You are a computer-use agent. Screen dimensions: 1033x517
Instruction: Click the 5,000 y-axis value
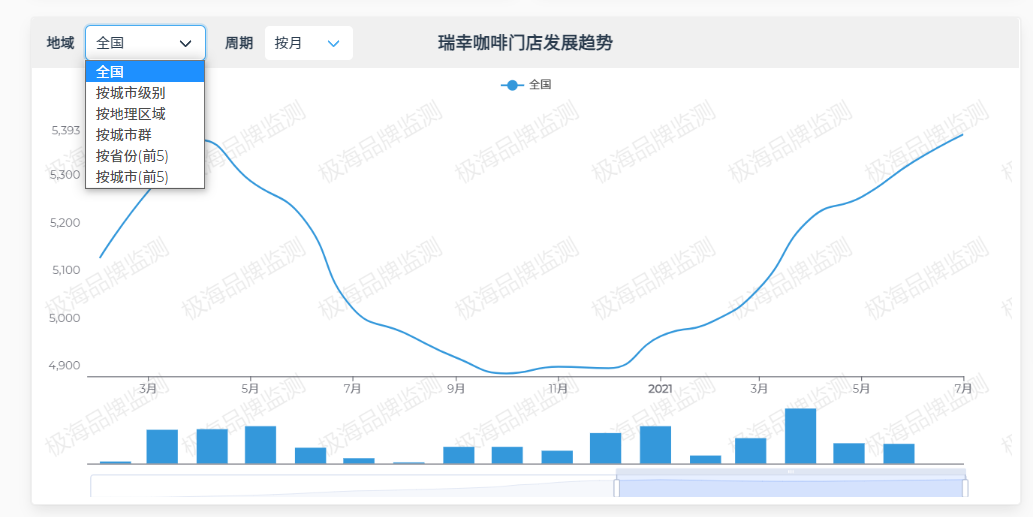point(65,318)
